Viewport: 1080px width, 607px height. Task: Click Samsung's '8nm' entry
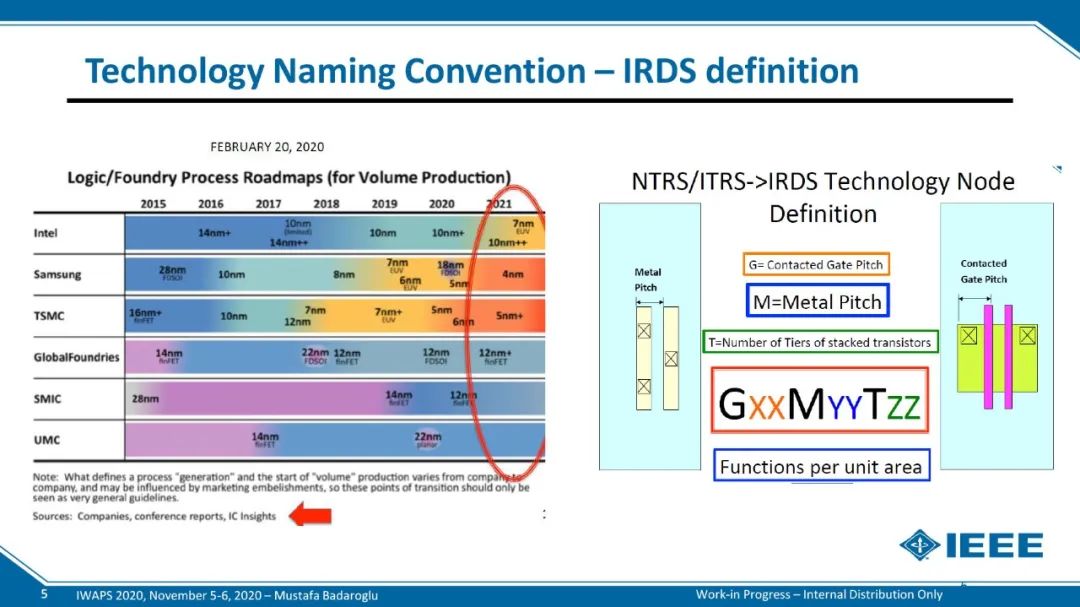tap(344, 274)
